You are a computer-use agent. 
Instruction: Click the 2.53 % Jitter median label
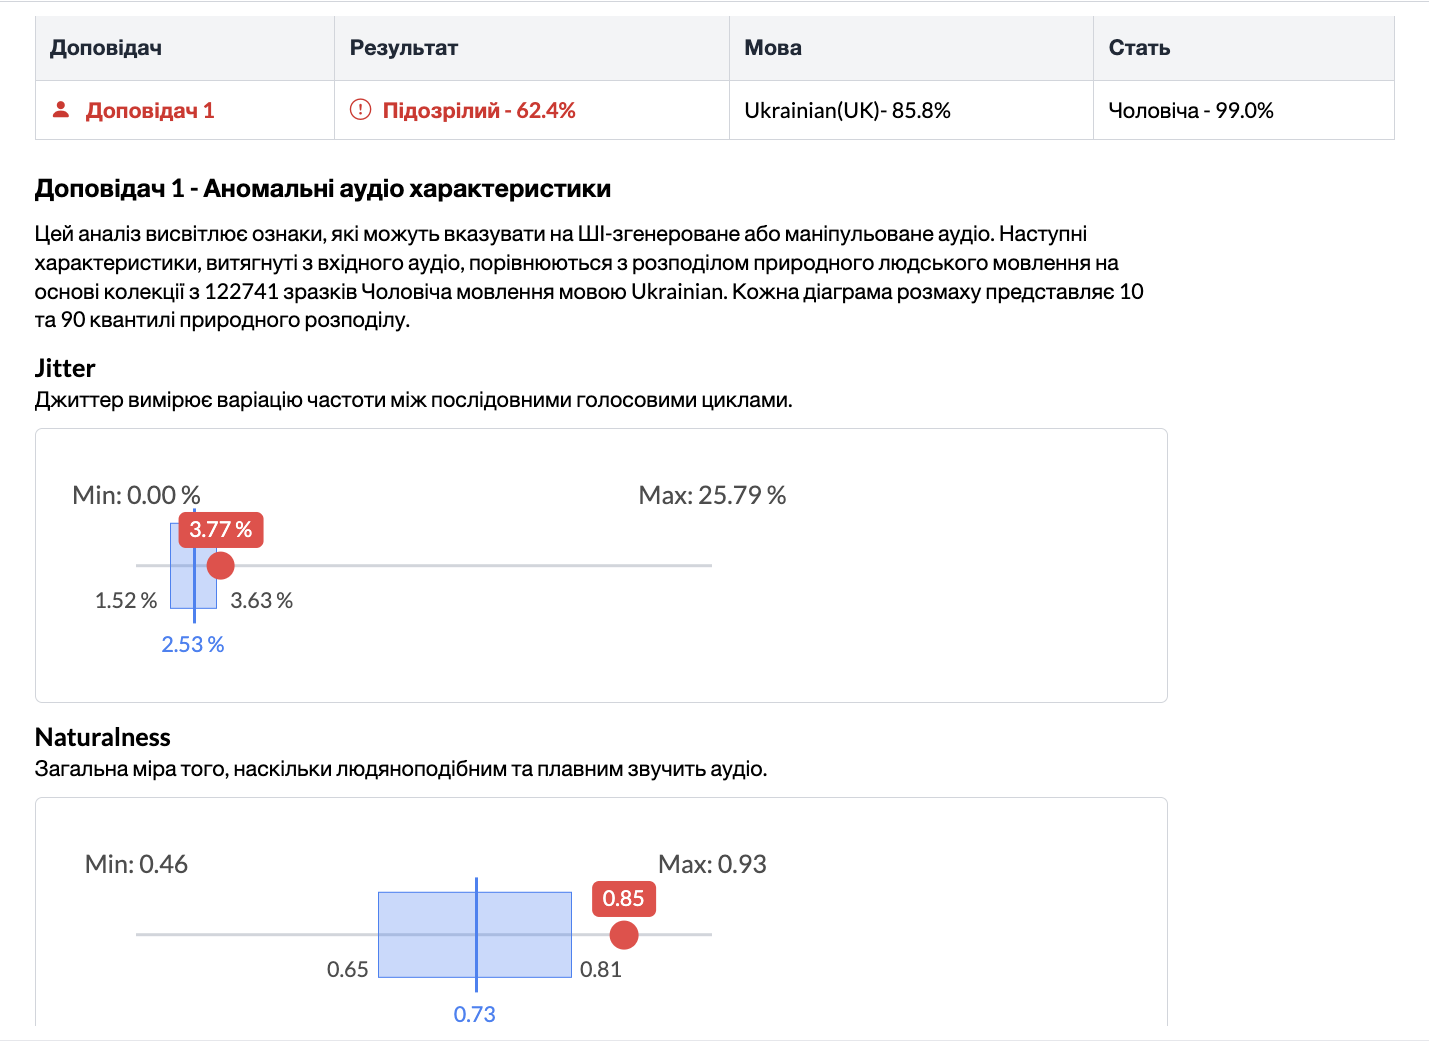coord(193,645)
